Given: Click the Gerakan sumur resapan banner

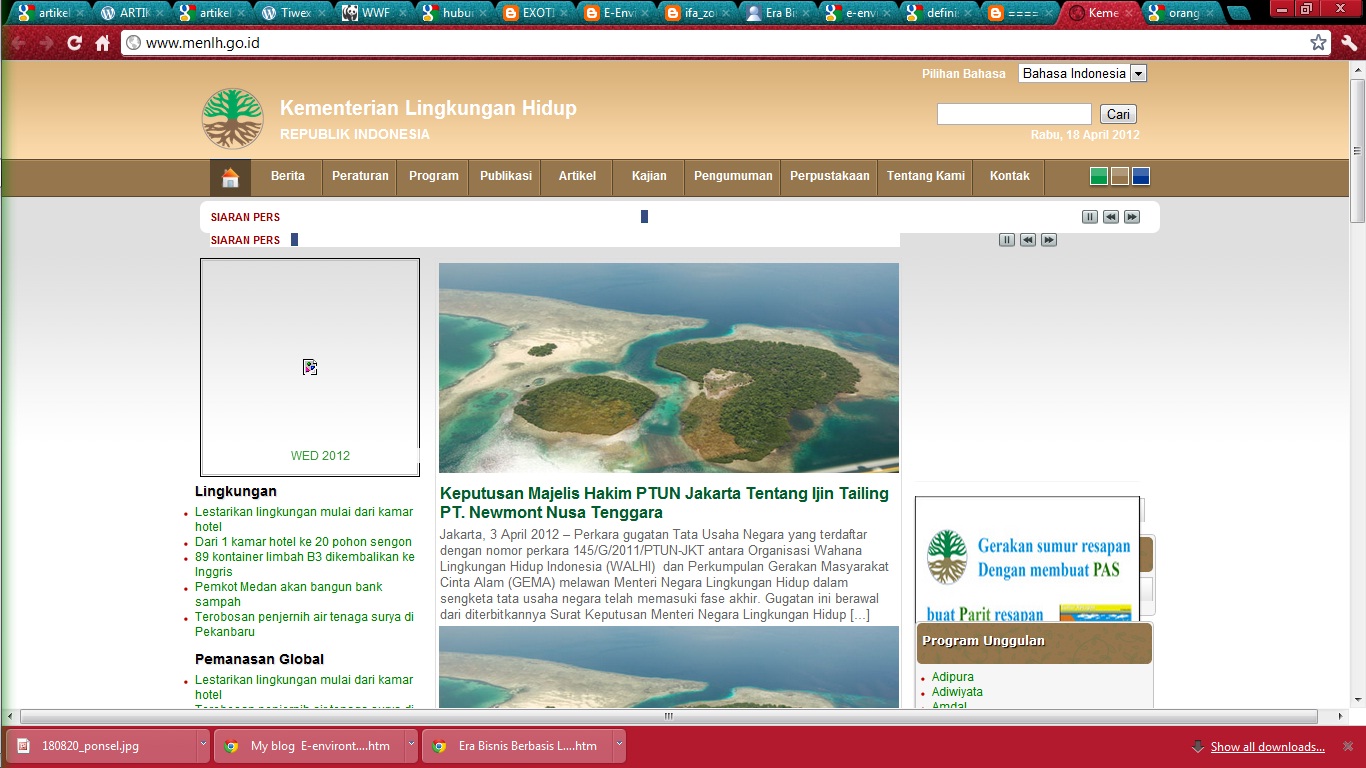Looking at the screenshot, I should coord(1027,559).
